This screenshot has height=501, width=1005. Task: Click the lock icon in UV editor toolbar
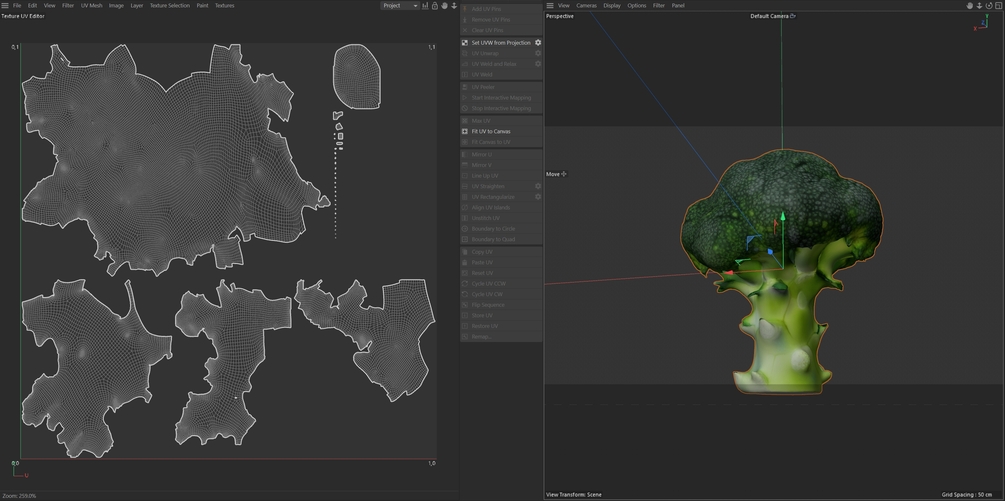tap(435, 5)
